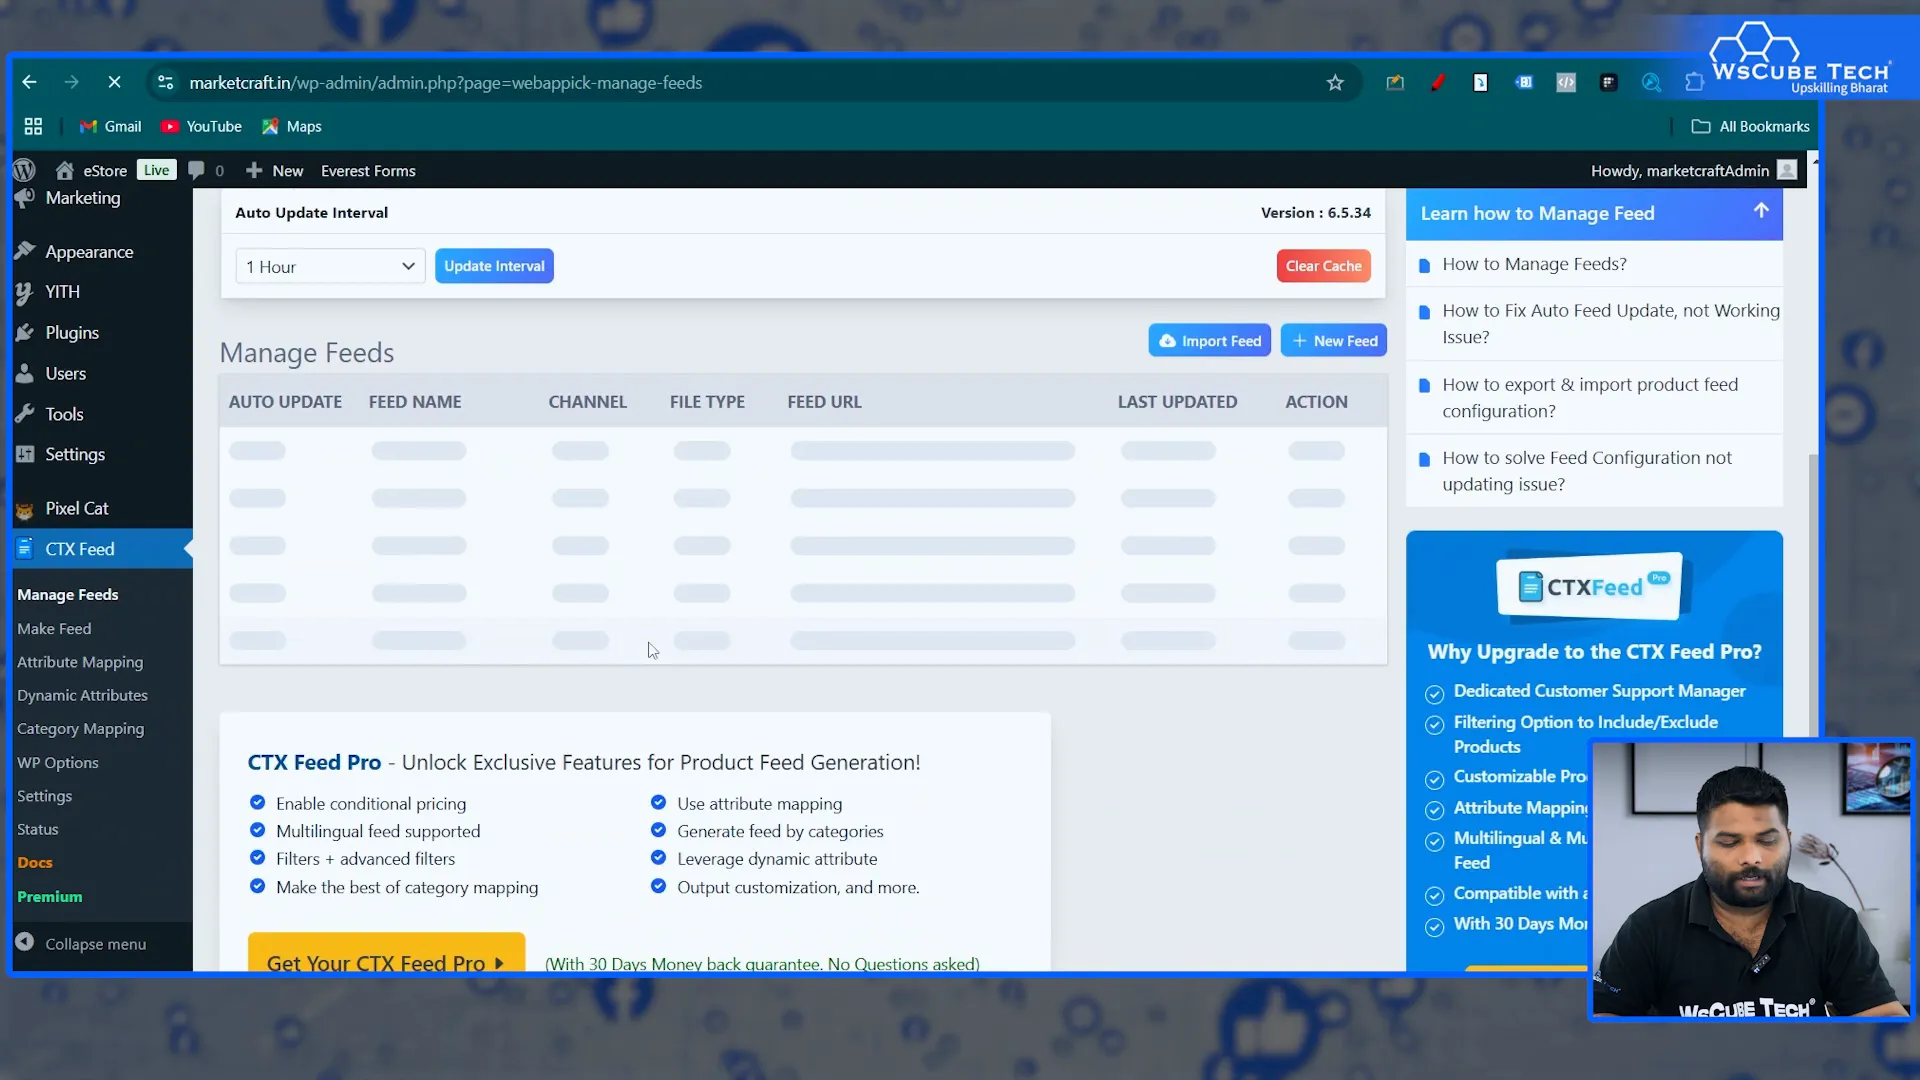This screenshot has height=1080, width=1920.
Task: Open Category Mapping submenu item
Action: 80,728
